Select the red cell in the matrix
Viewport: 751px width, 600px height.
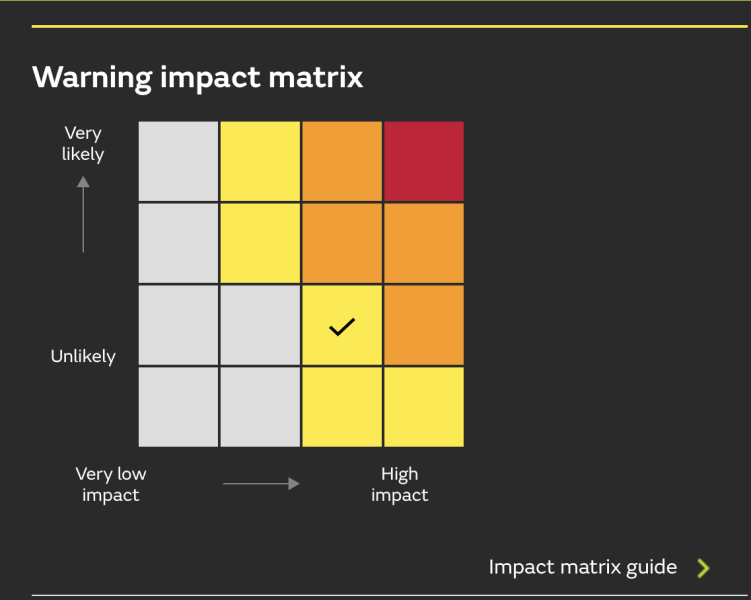click(x=423, y=161)
